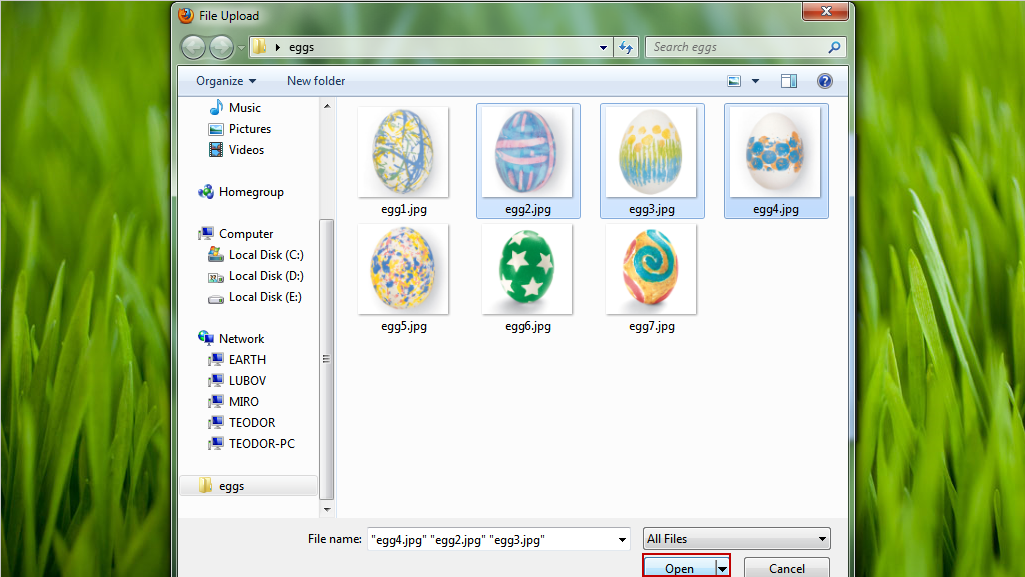Screen dimensions: 1025x577
Task: Click the egg5.jpg file name label
Action: pyautogui.click(x=404, y=326)
